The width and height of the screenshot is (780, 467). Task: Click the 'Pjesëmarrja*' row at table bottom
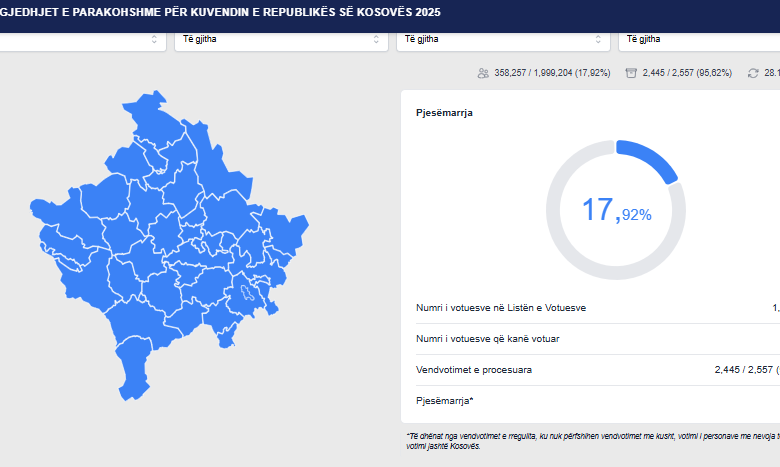pyautogui.click(x=445, y=401)
